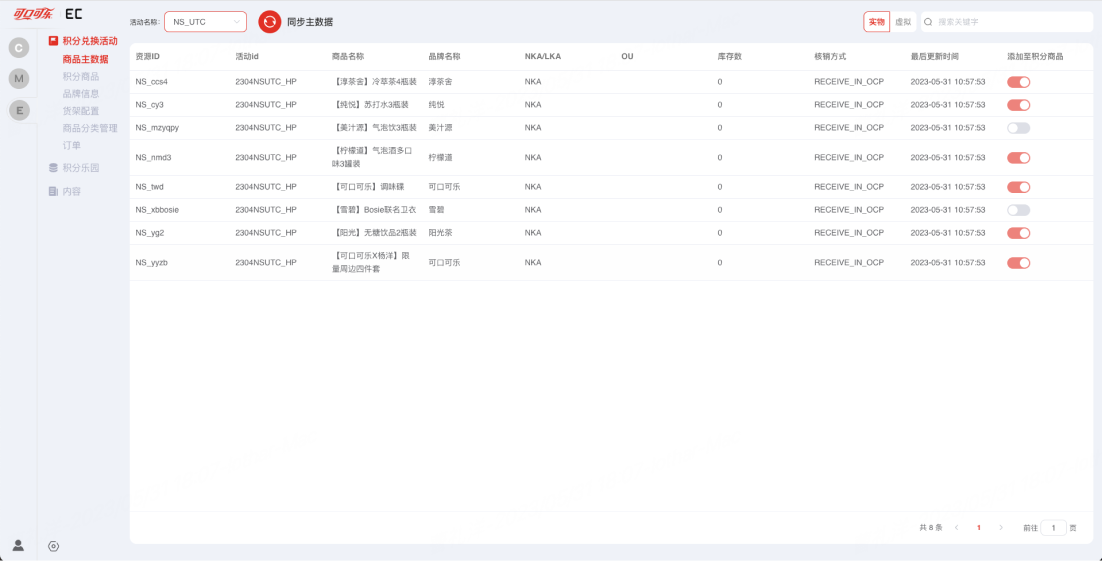
Task: Go to next page arrow
Action: 1001,527
